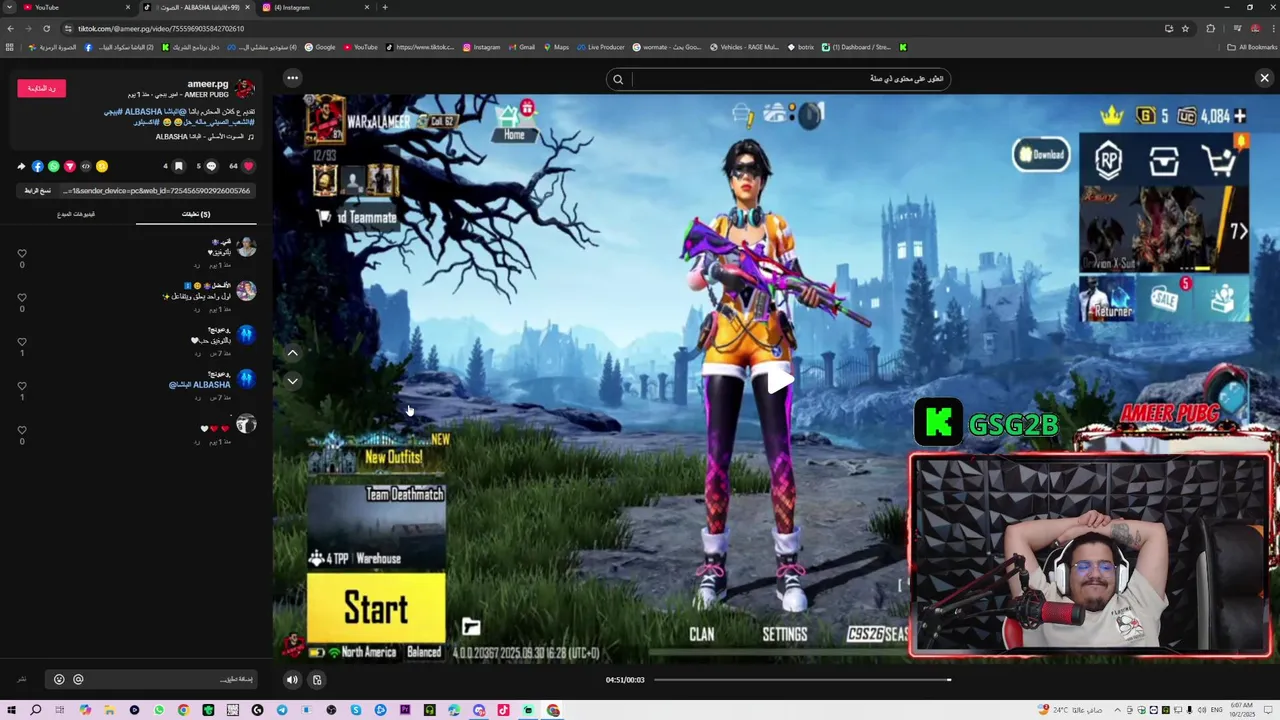Screen dimensions: 1280x720
Task: Click the copy link button
Action: coord(38,190)
